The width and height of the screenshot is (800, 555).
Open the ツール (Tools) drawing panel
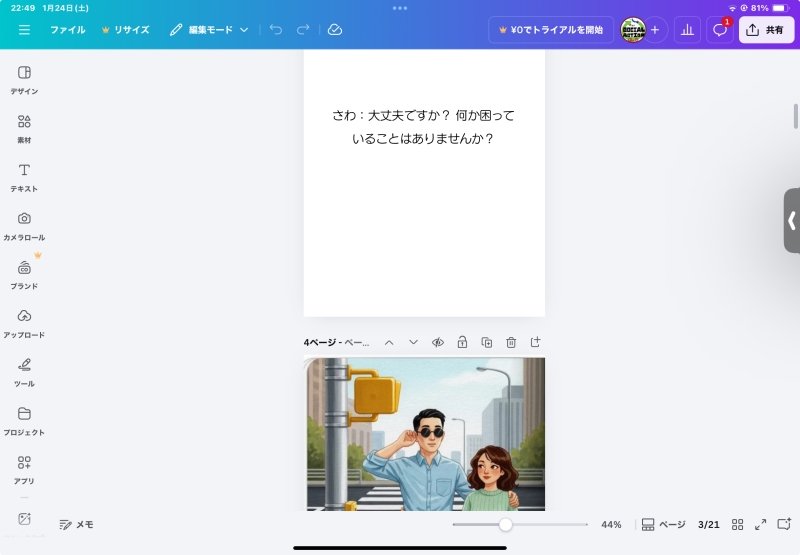24,371
